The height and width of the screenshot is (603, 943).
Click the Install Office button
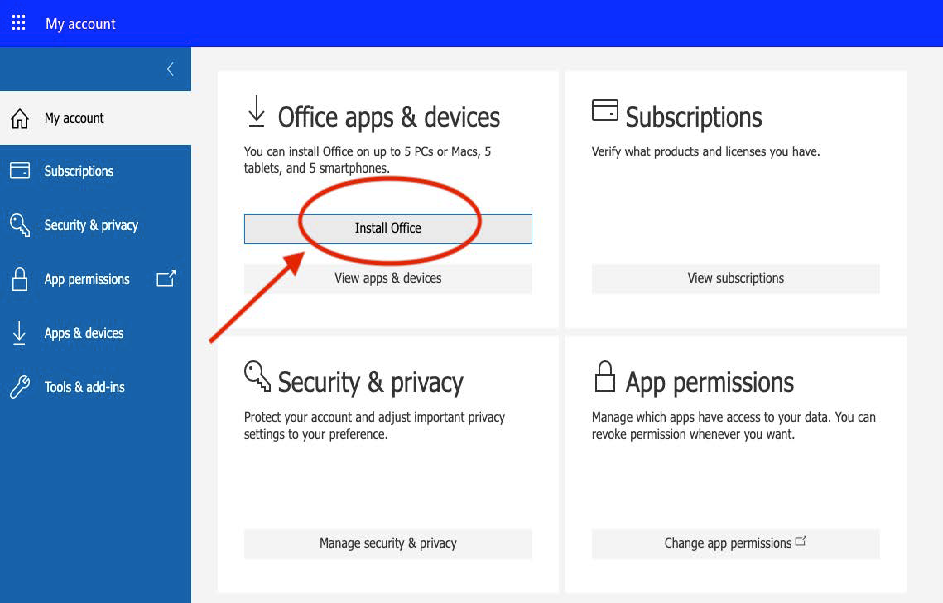coord(388,228)
